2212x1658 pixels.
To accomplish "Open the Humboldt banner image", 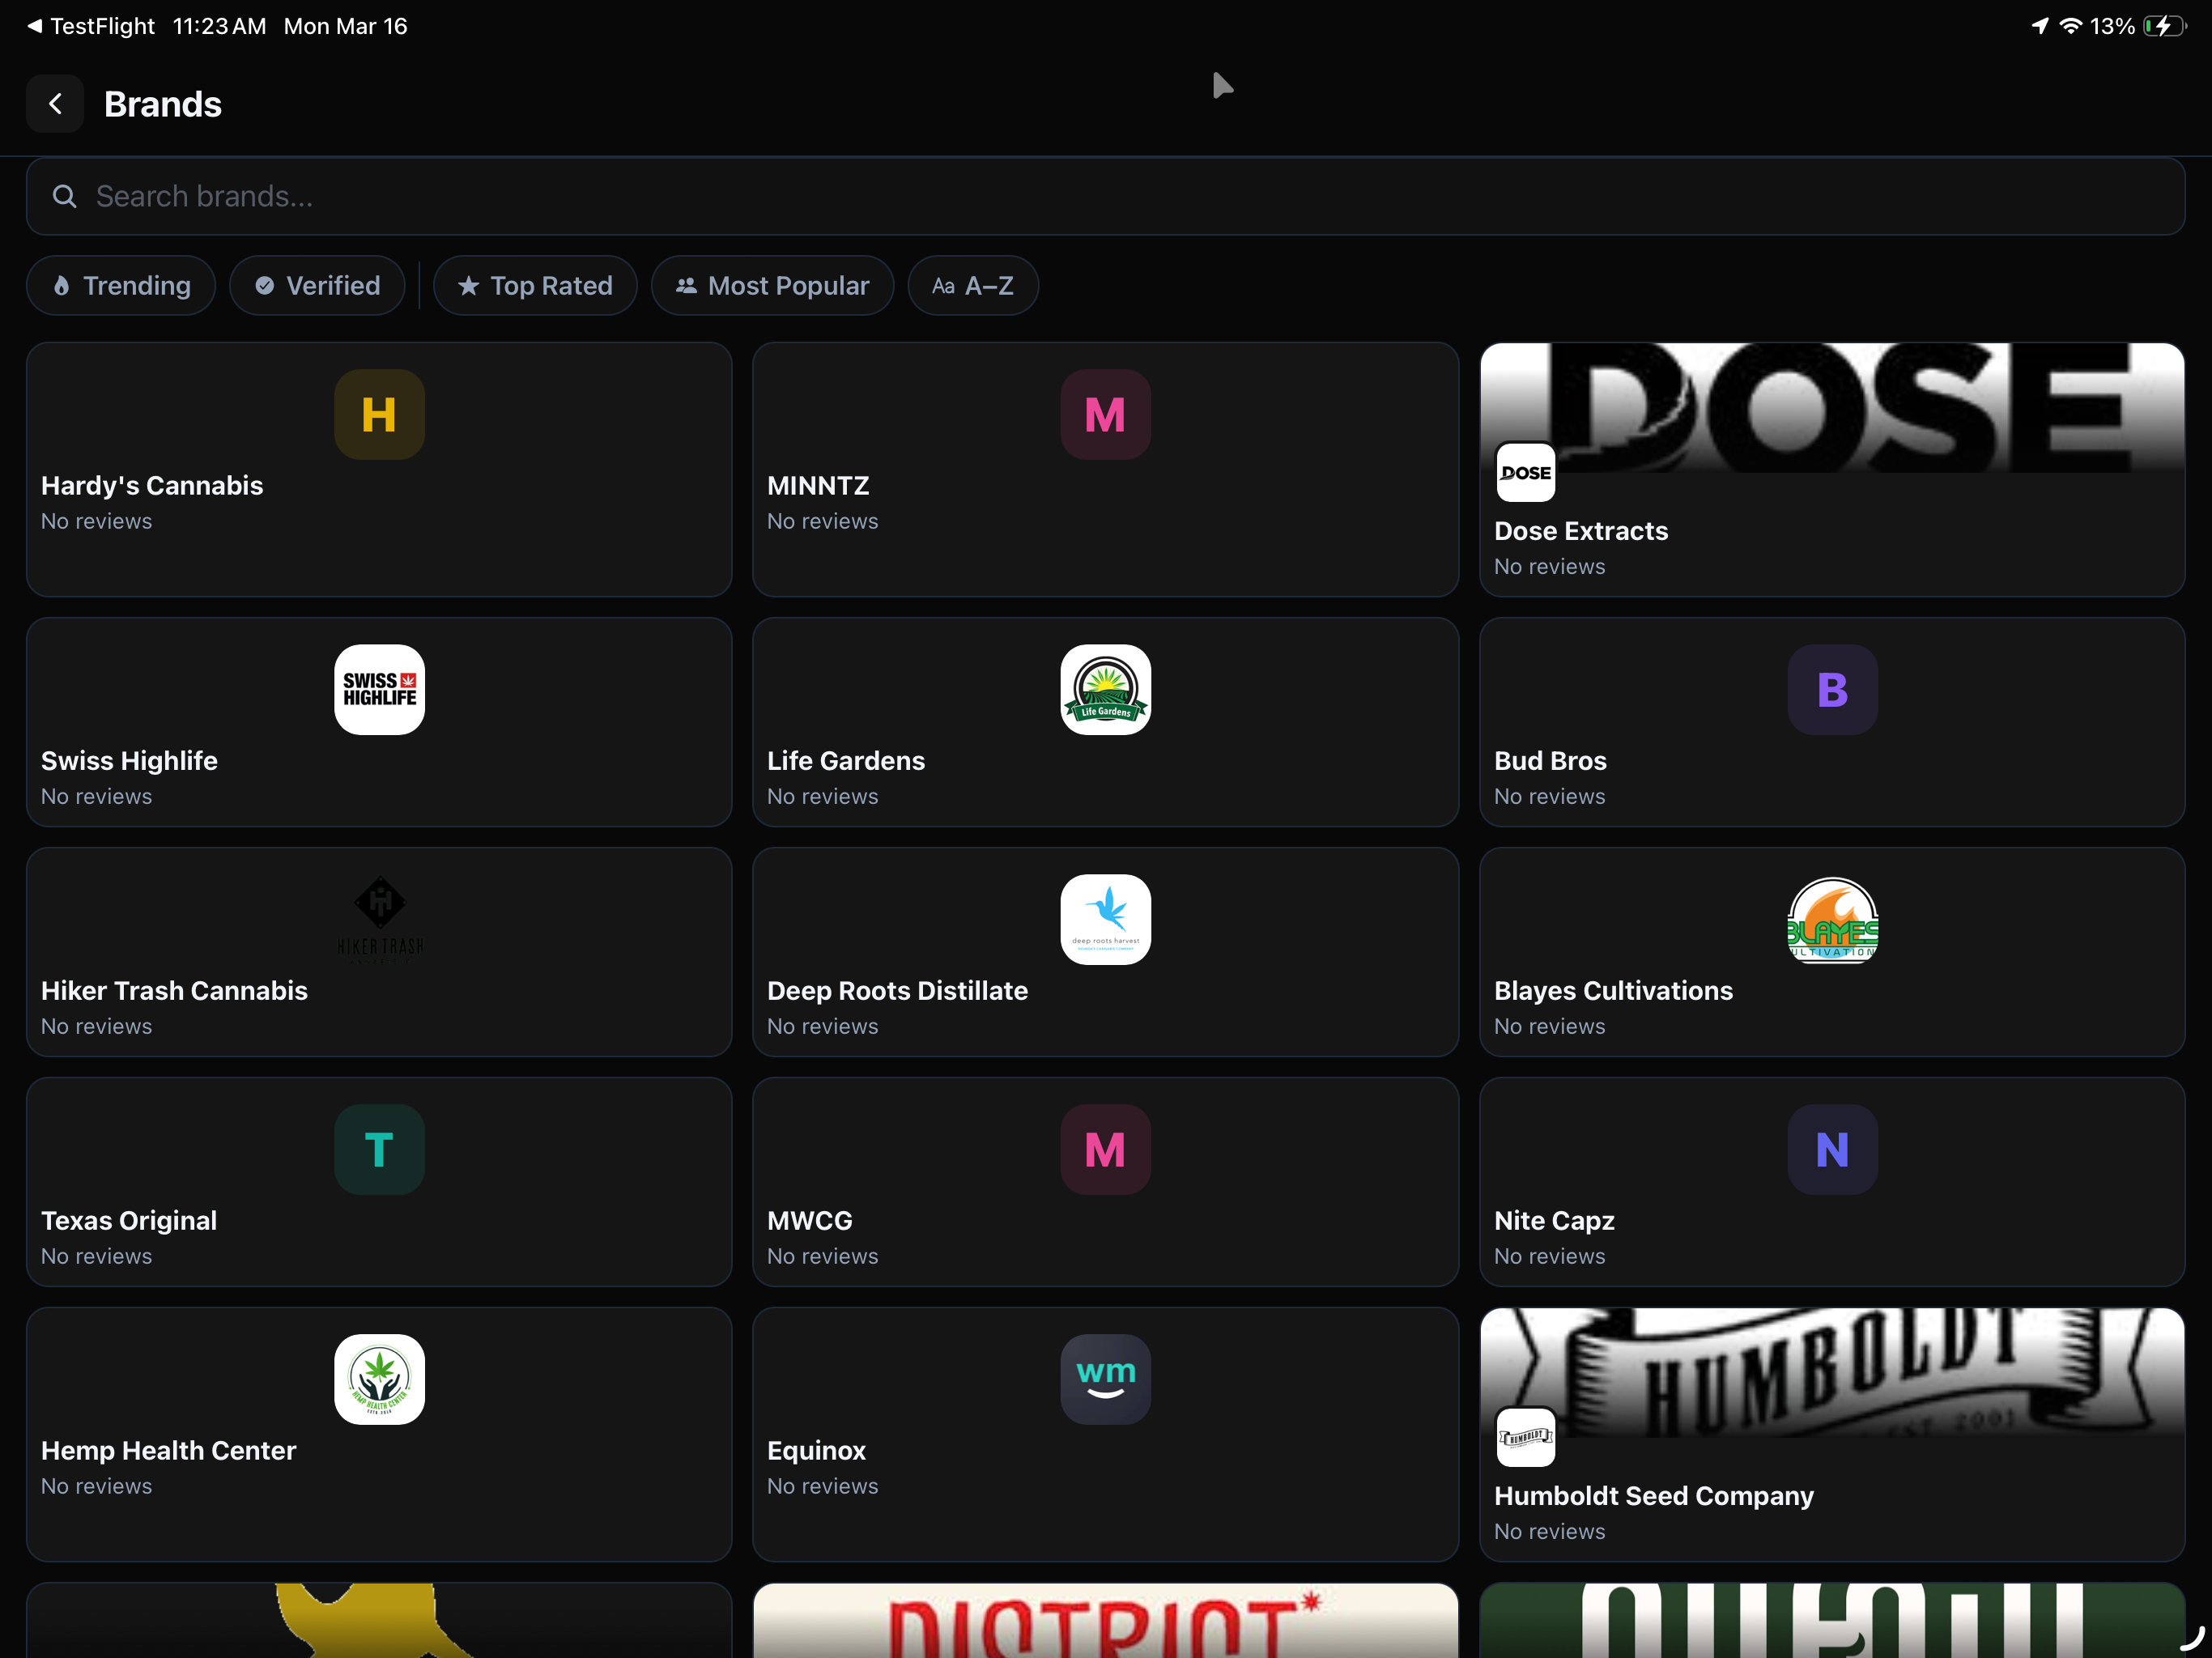I will [1832, 1373].
